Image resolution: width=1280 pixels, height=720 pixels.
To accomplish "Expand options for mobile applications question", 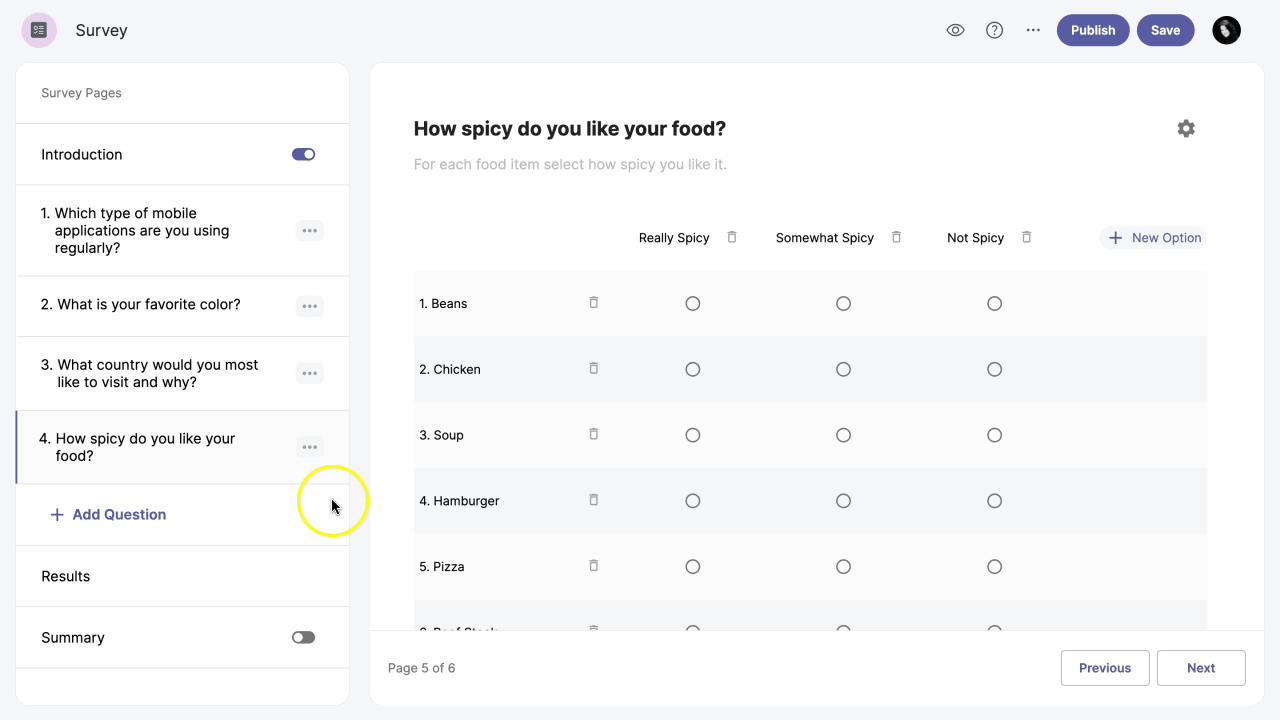I will coord(310,231).
